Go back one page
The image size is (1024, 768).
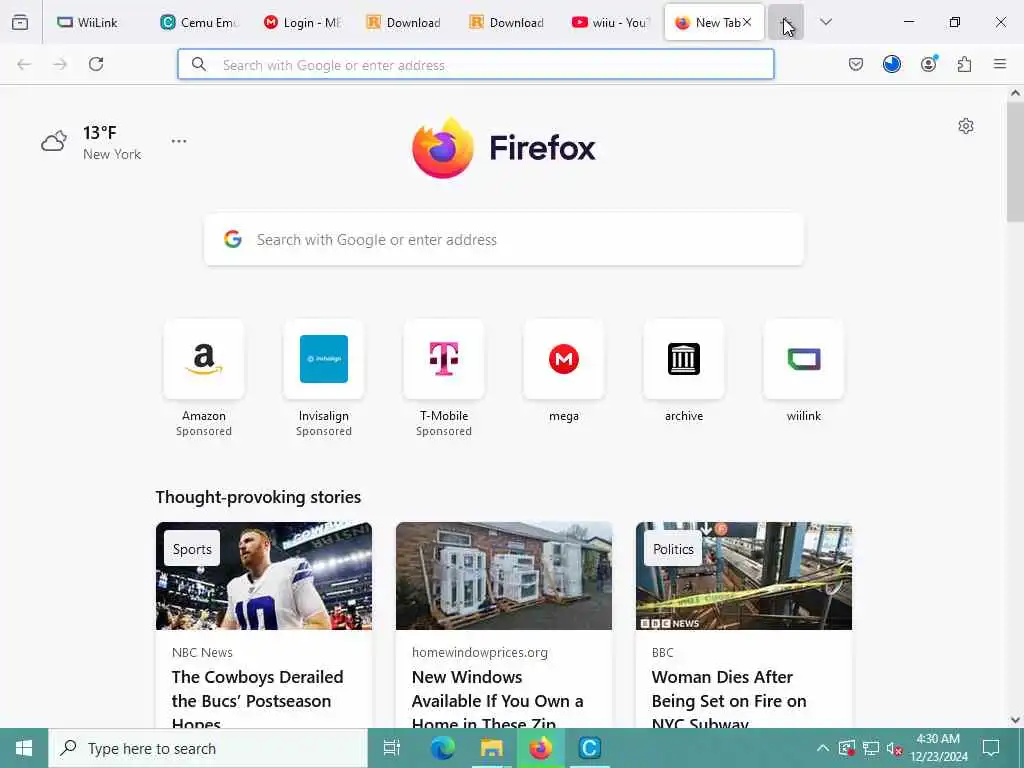click(x=24, y=64)
